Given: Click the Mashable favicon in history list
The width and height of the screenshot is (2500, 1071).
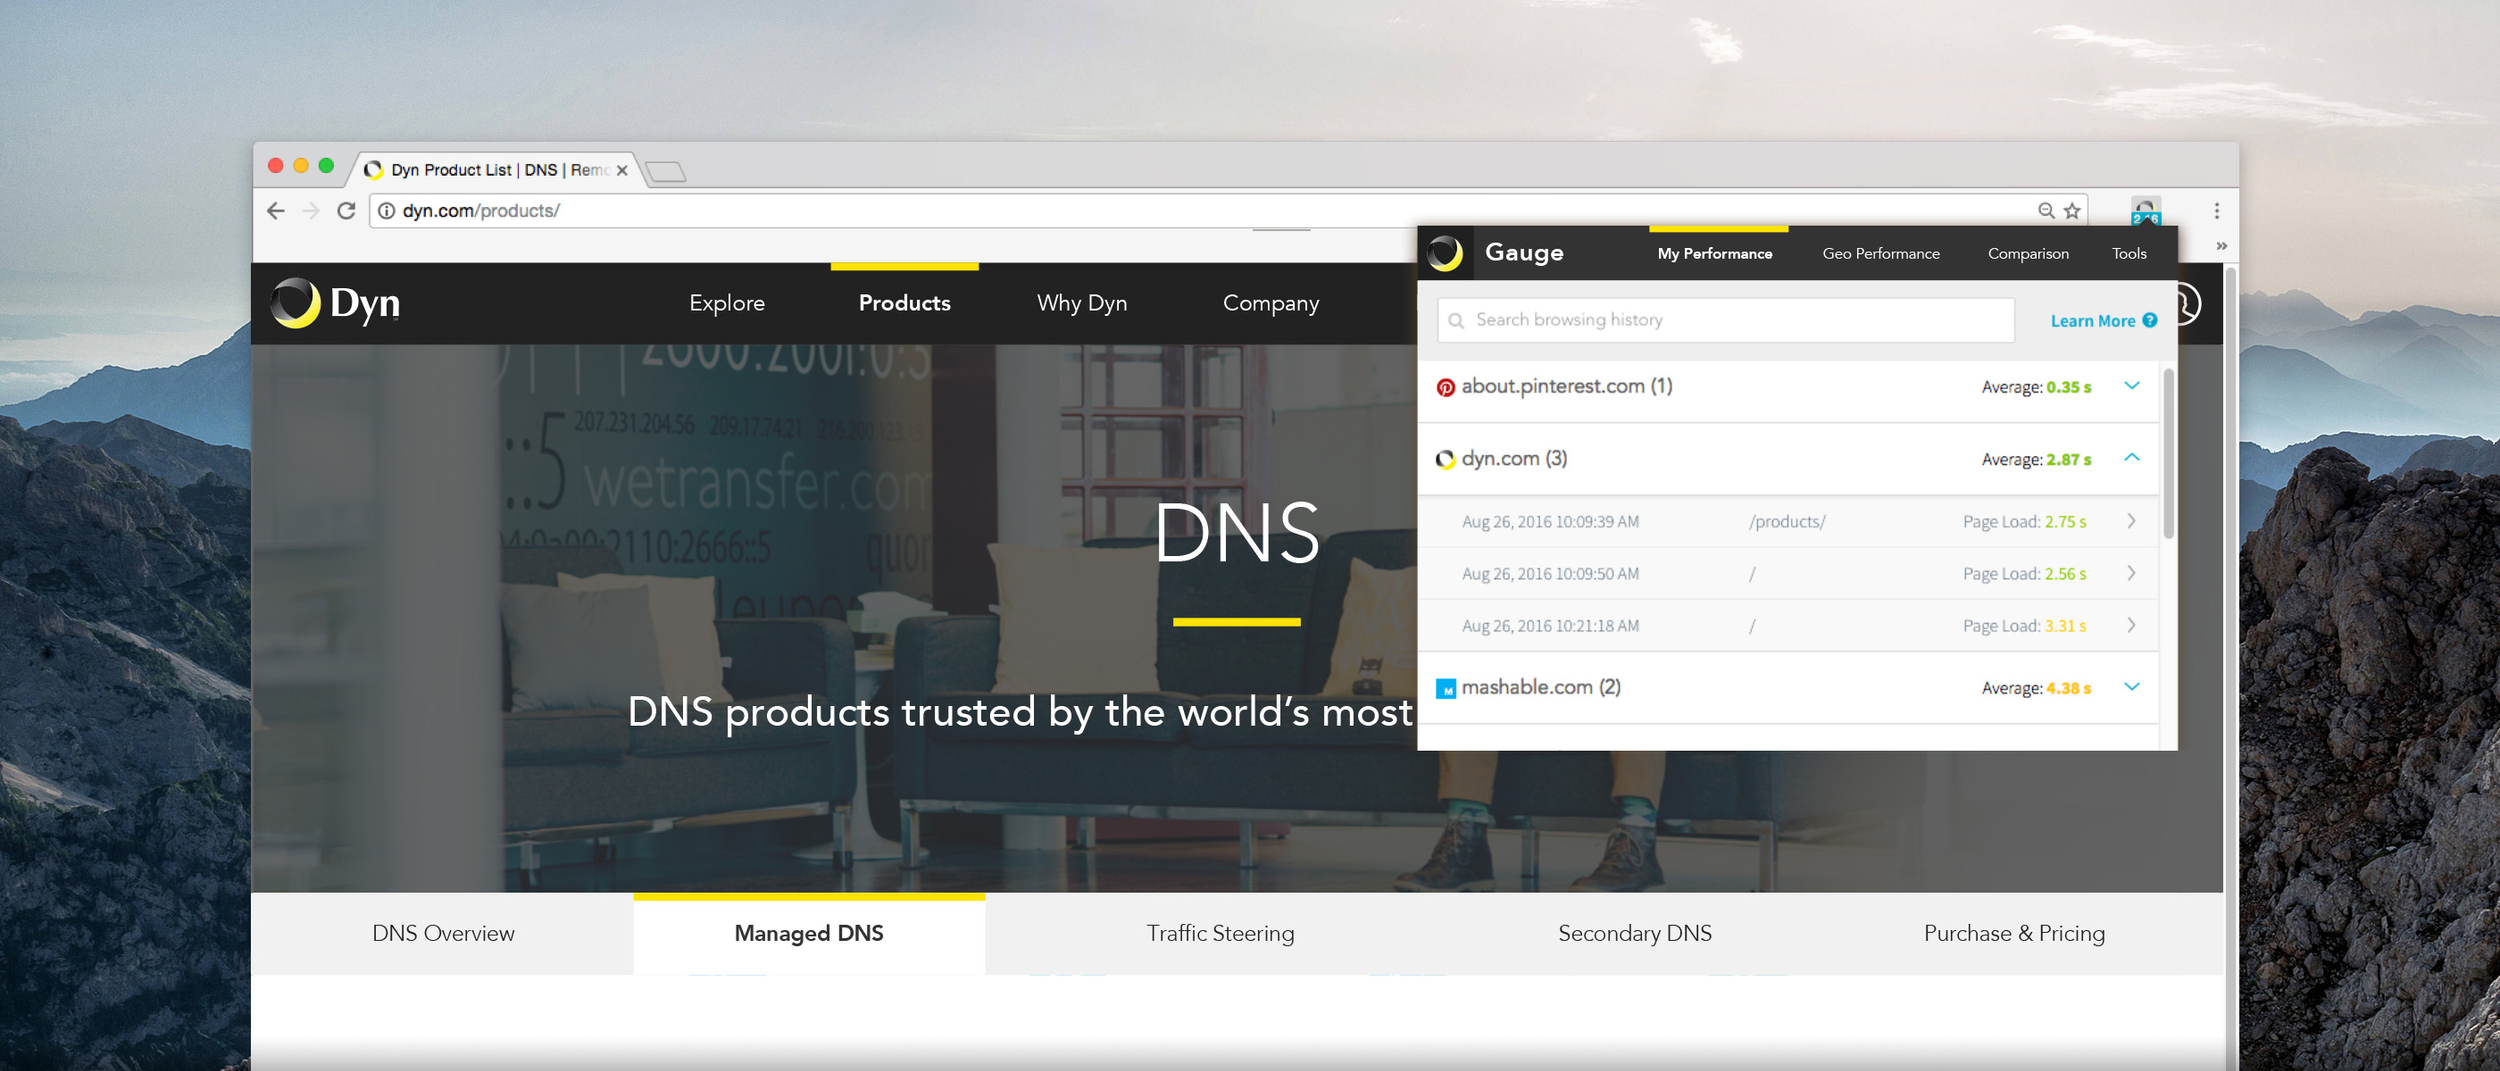Looking at the screenshot, I should [1446, 689].
